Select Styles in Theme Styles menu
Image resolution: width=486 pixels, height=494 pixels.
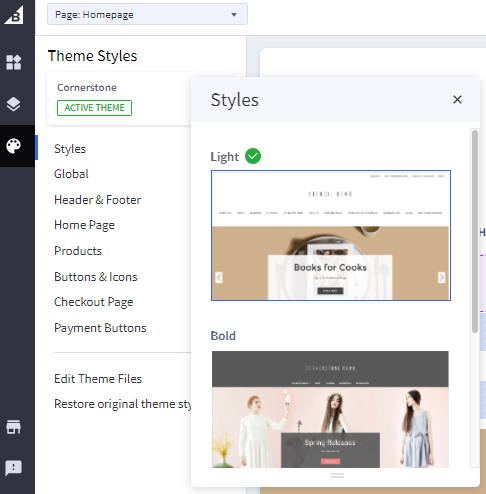coord(70,149)
